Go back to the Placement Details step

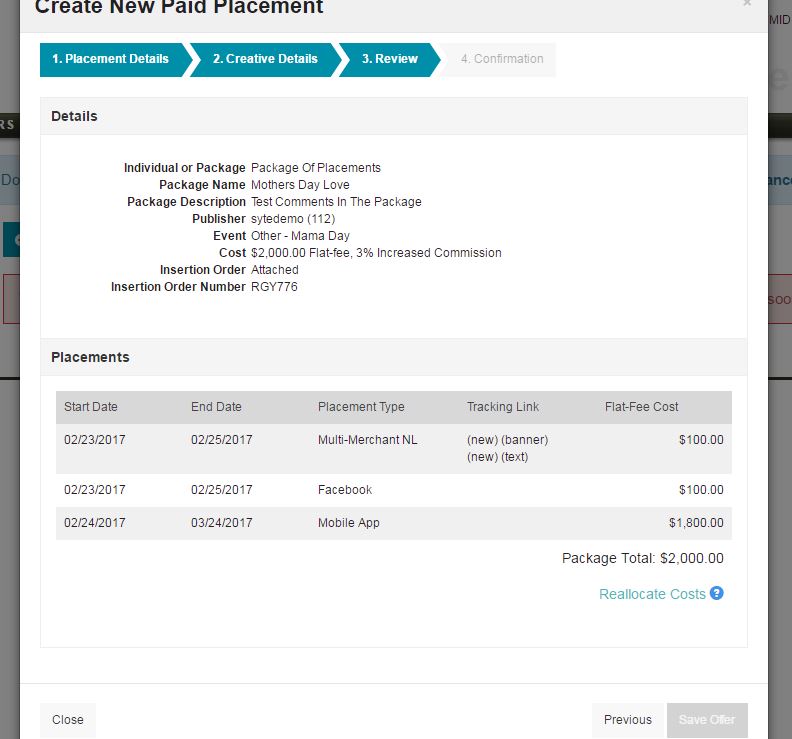111,59
